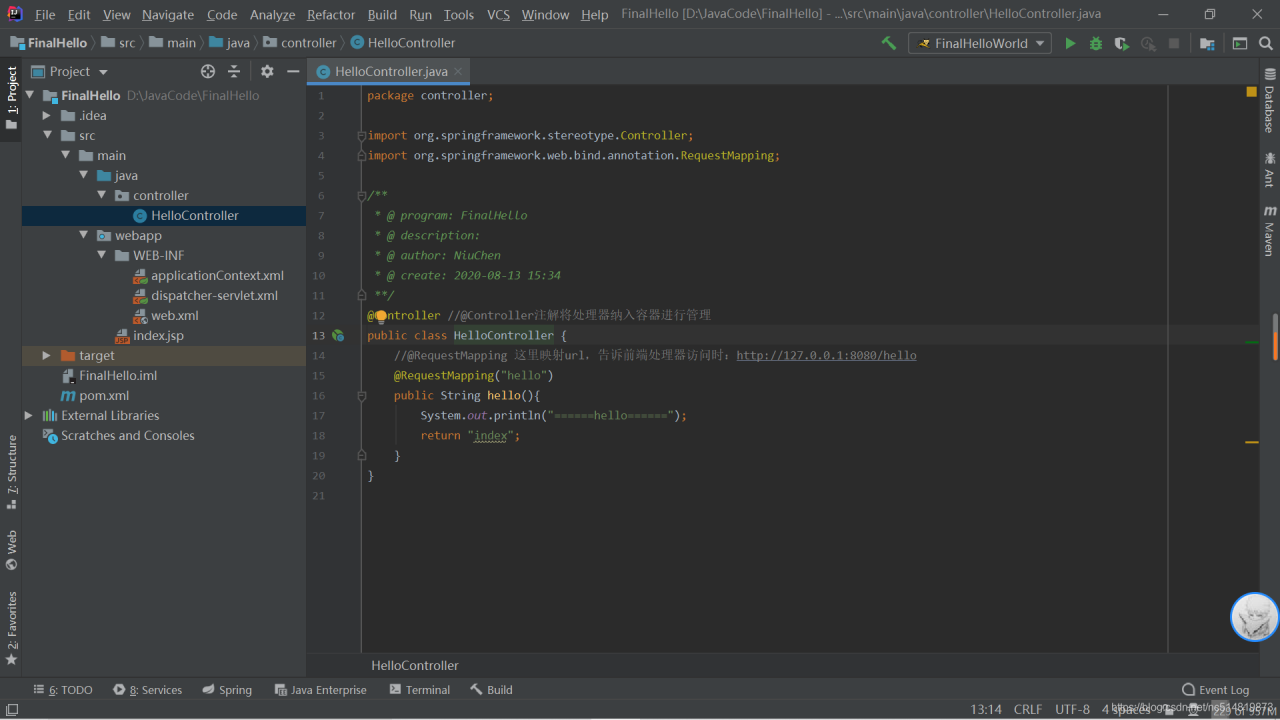Expand the .idea folder
1280x720 pixels.
pos(46,115)
